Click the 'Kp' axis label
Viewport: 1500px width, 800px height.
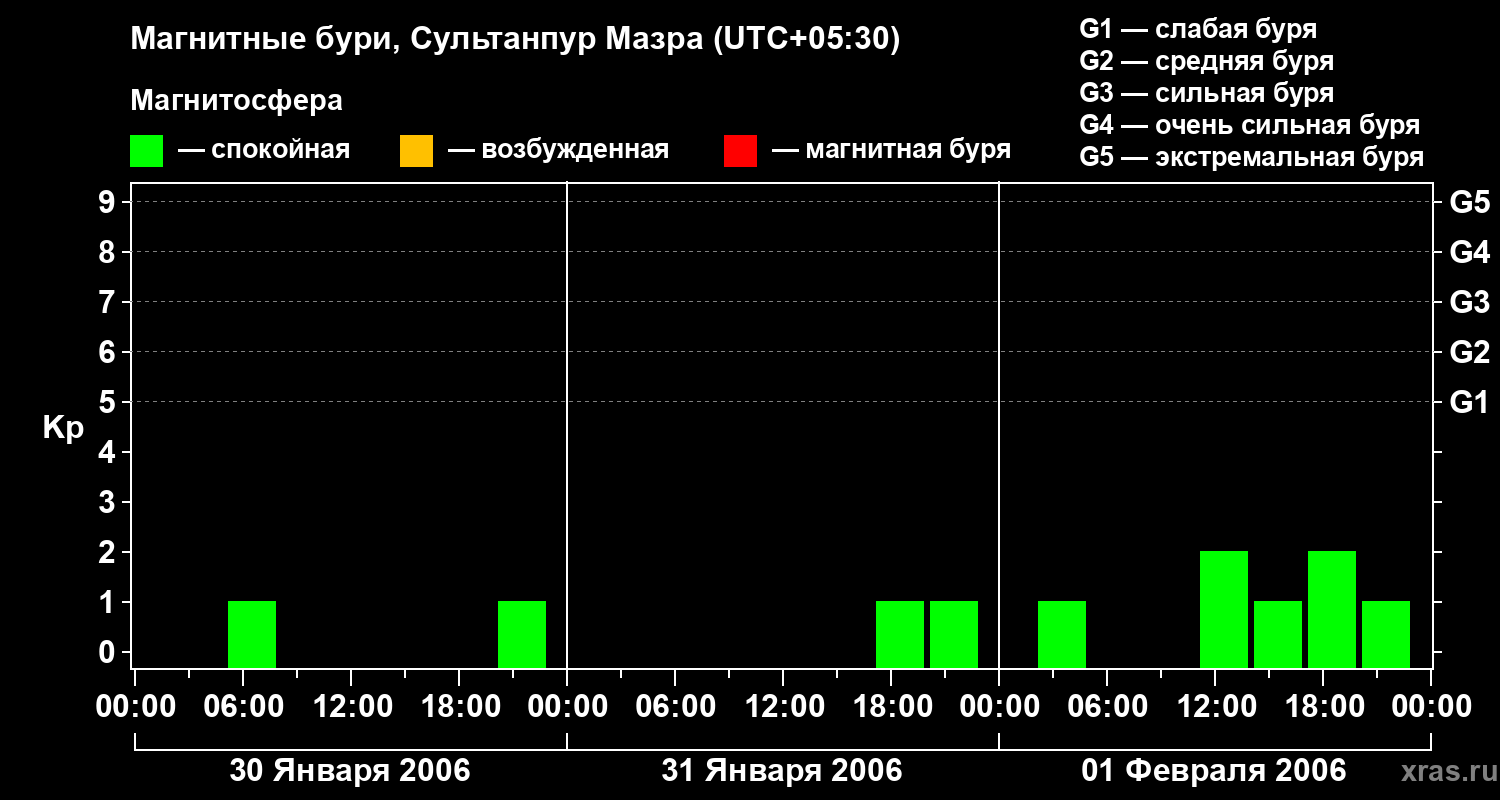point(63,428)
